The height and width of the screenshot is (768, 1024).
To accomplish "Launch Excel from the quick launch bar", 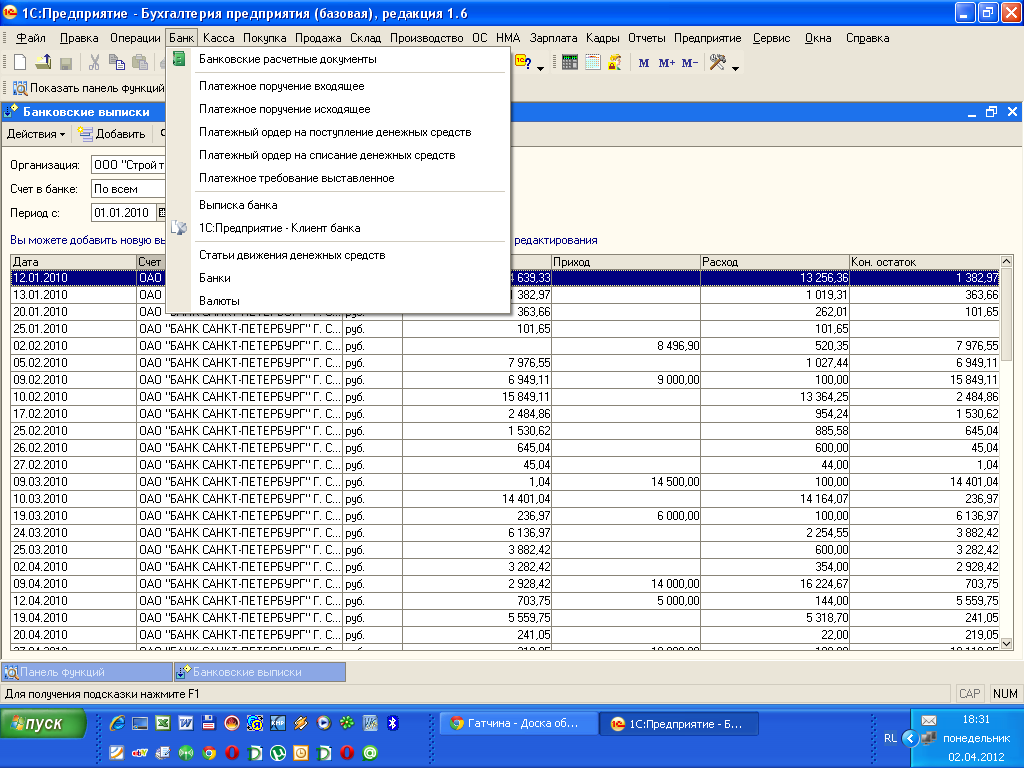I will pos(162,723).
